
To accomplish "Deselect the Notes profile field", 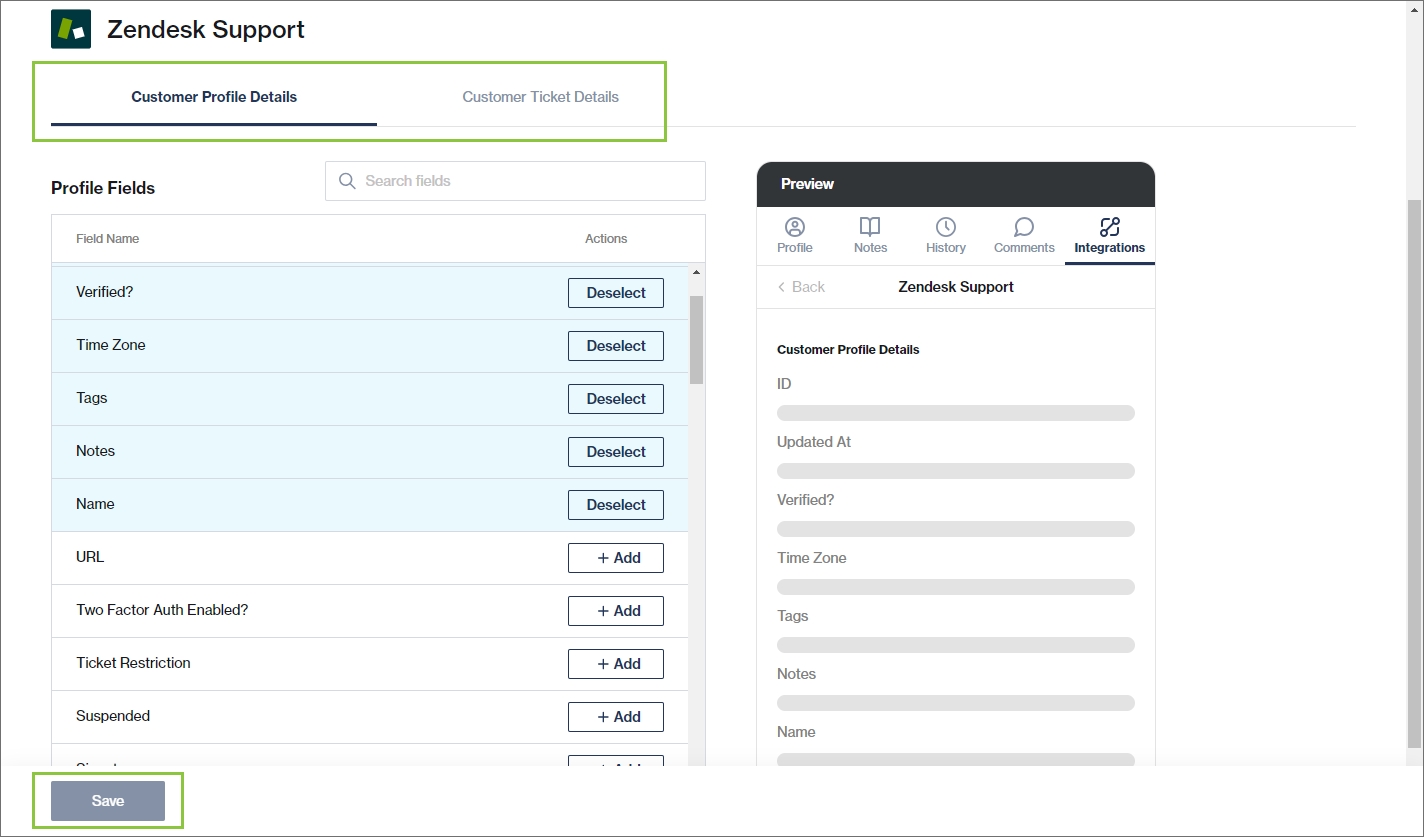I will 615,452.
